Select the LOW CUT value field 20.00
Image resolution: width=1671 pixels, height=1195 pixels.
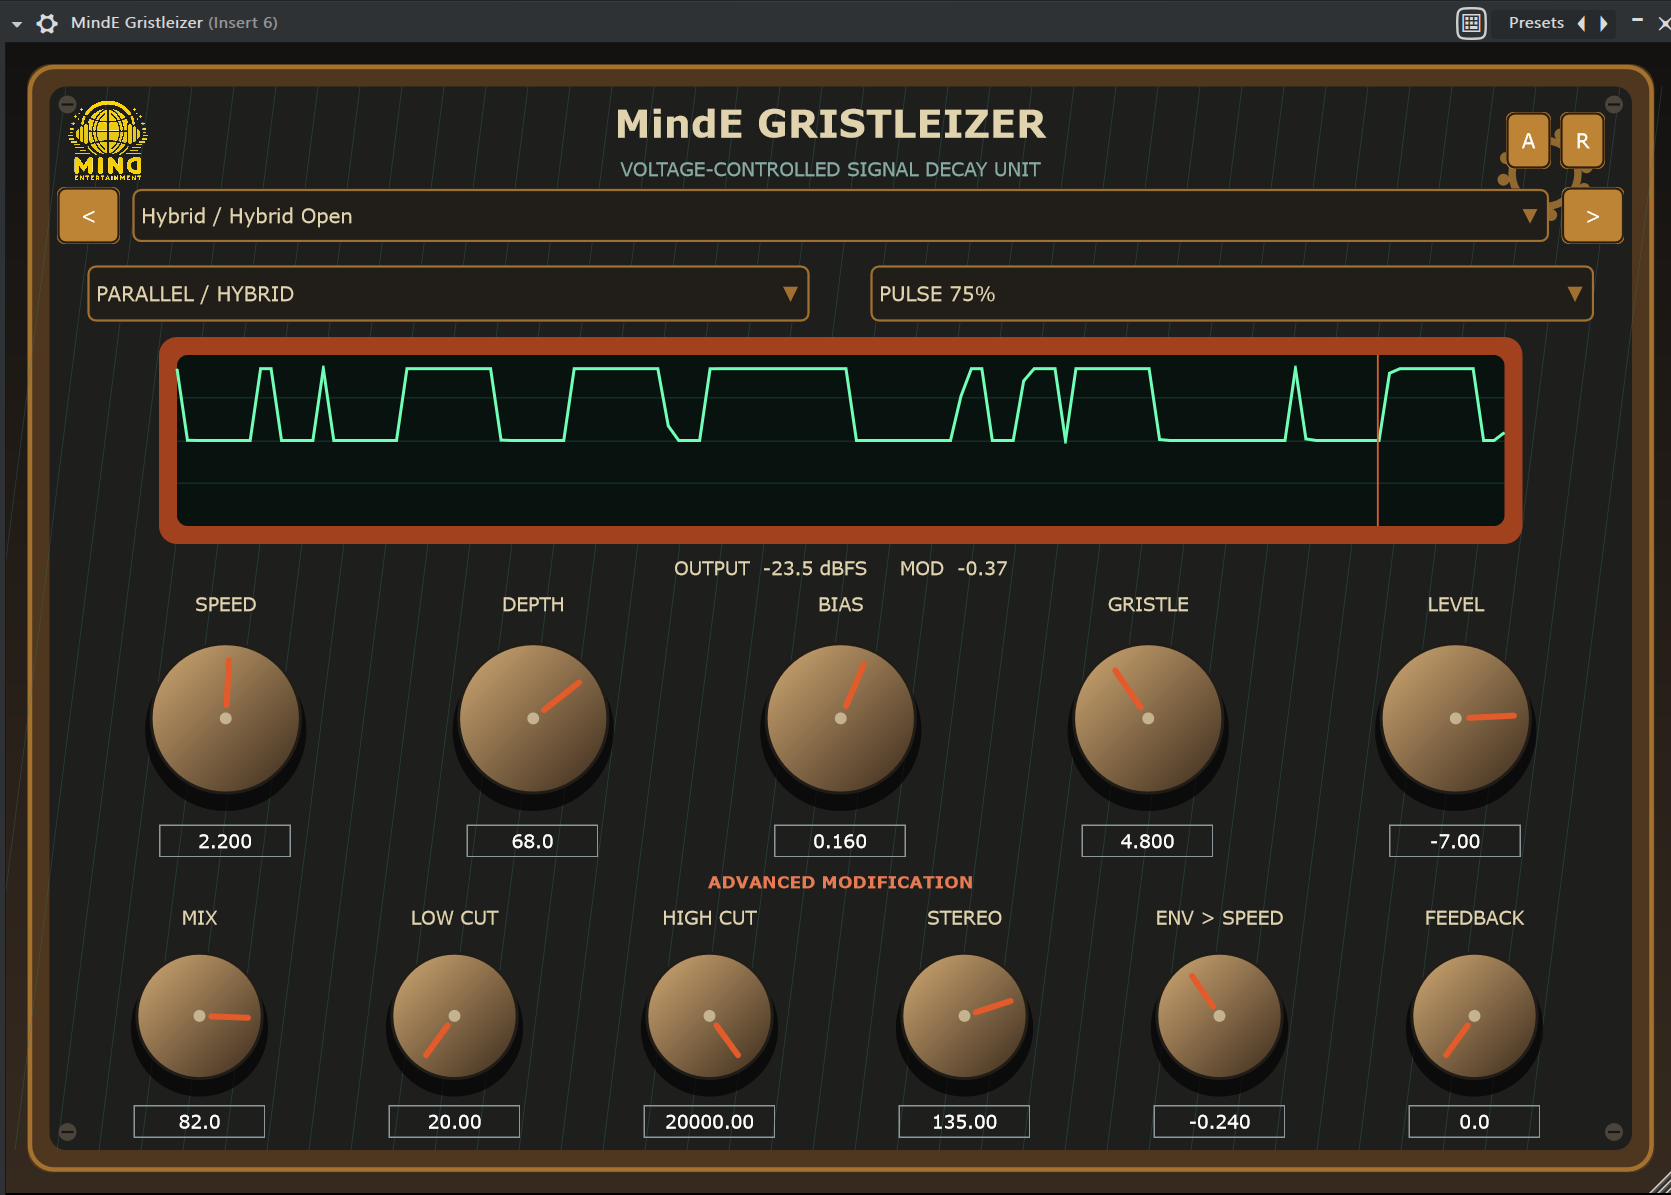point(454,1122)
